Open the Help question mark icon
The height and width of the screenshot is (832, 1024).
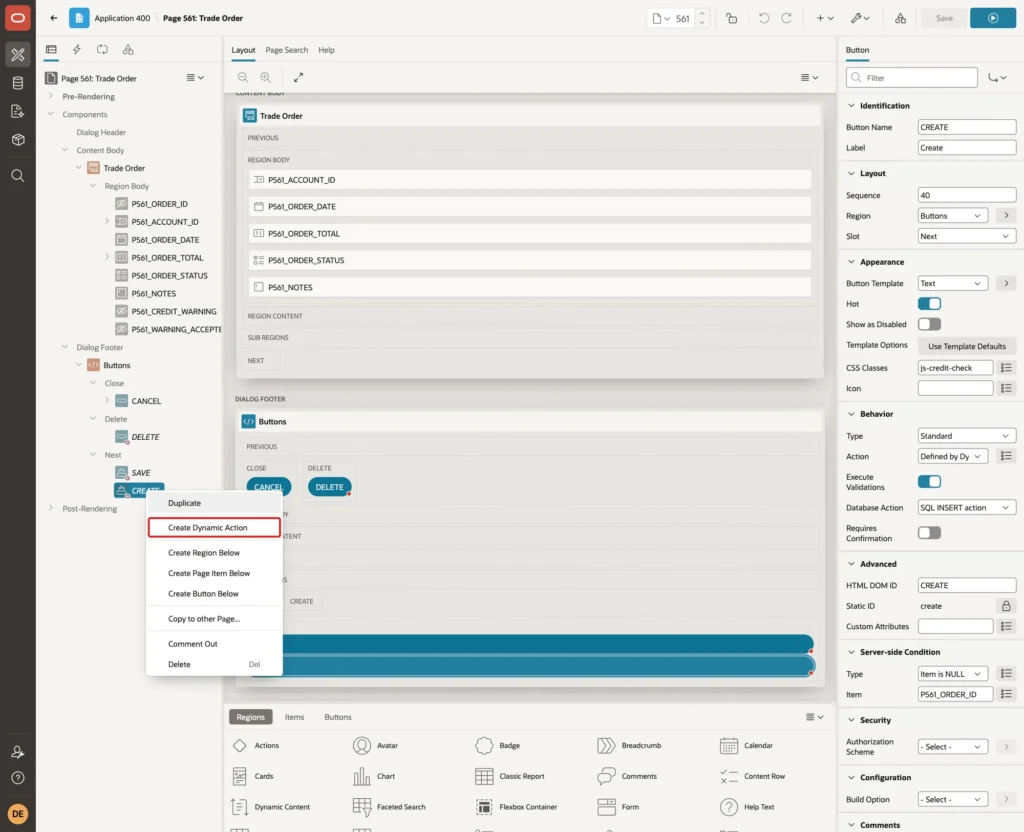click(x=18, y=778)
